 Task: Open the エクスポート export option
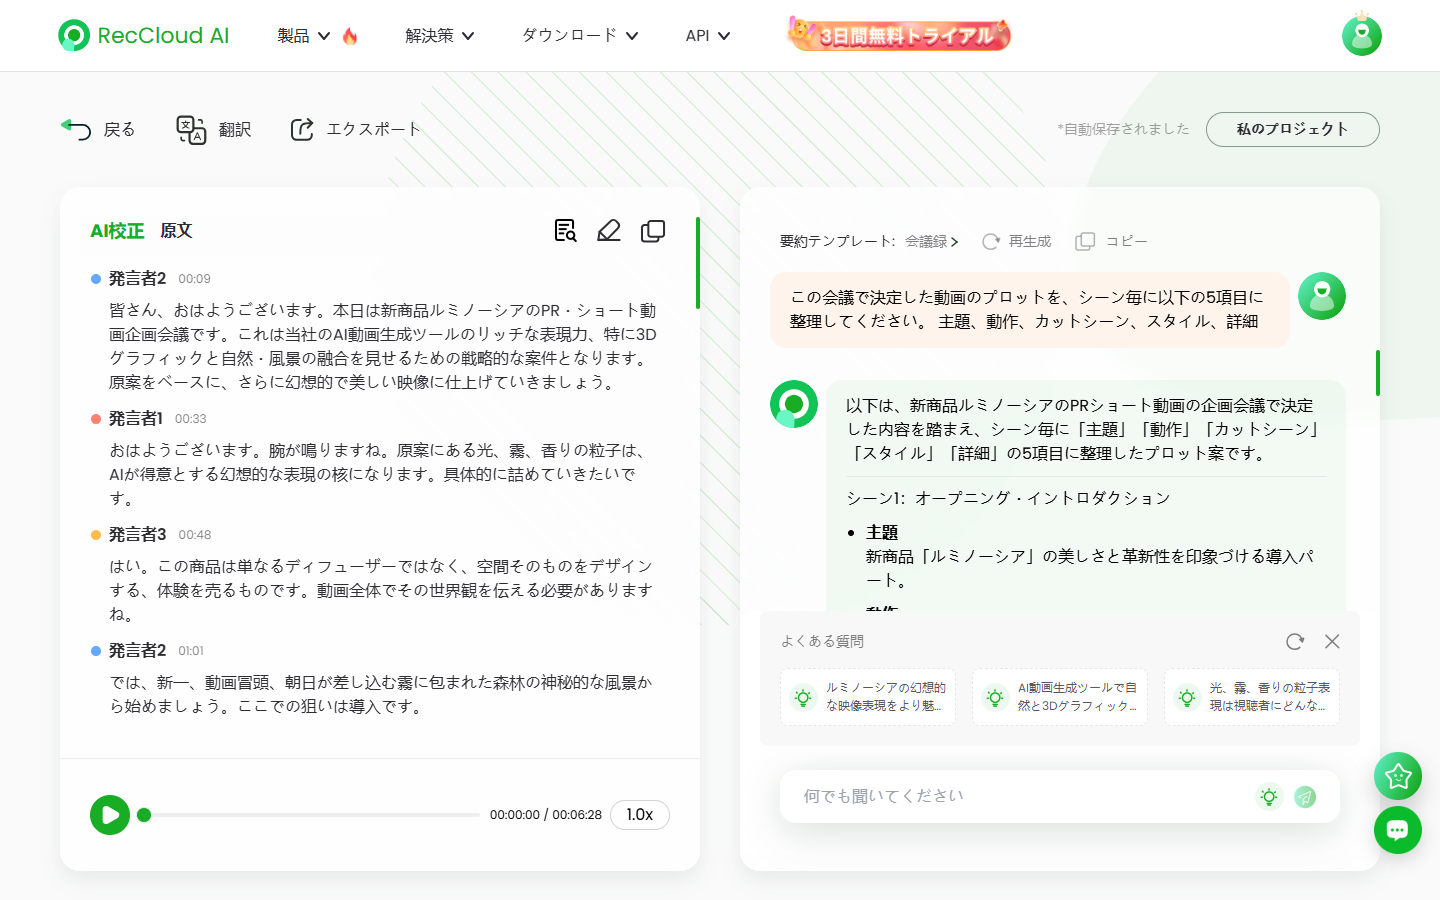click(354, 129)
